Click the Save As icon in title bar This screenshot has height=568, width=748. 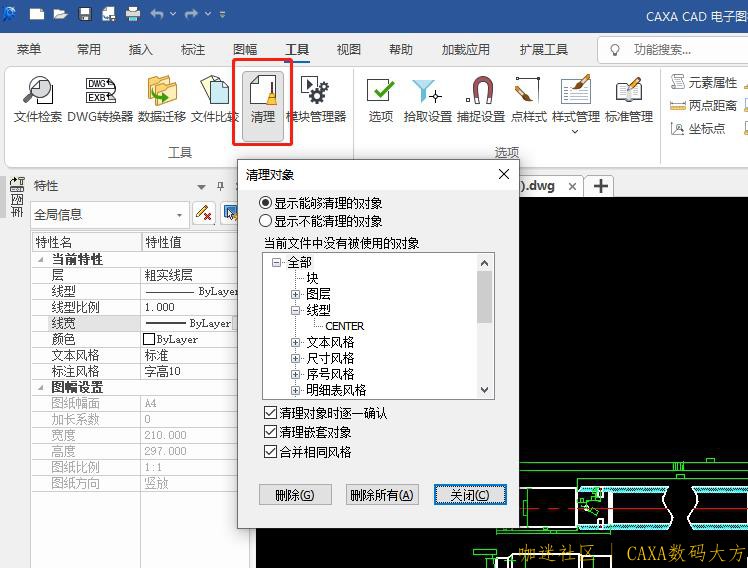109,14
